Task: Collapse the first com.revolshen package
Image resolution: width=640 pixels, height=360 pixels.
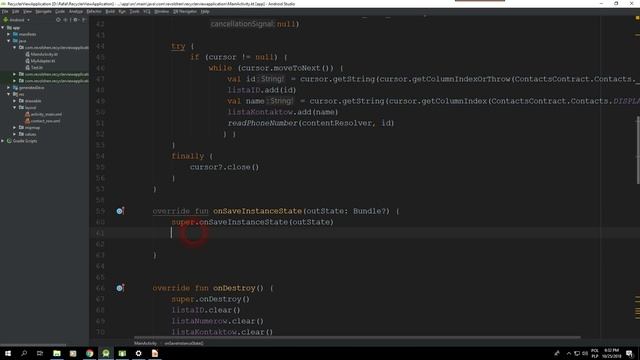Action: [x=15, y=47]
